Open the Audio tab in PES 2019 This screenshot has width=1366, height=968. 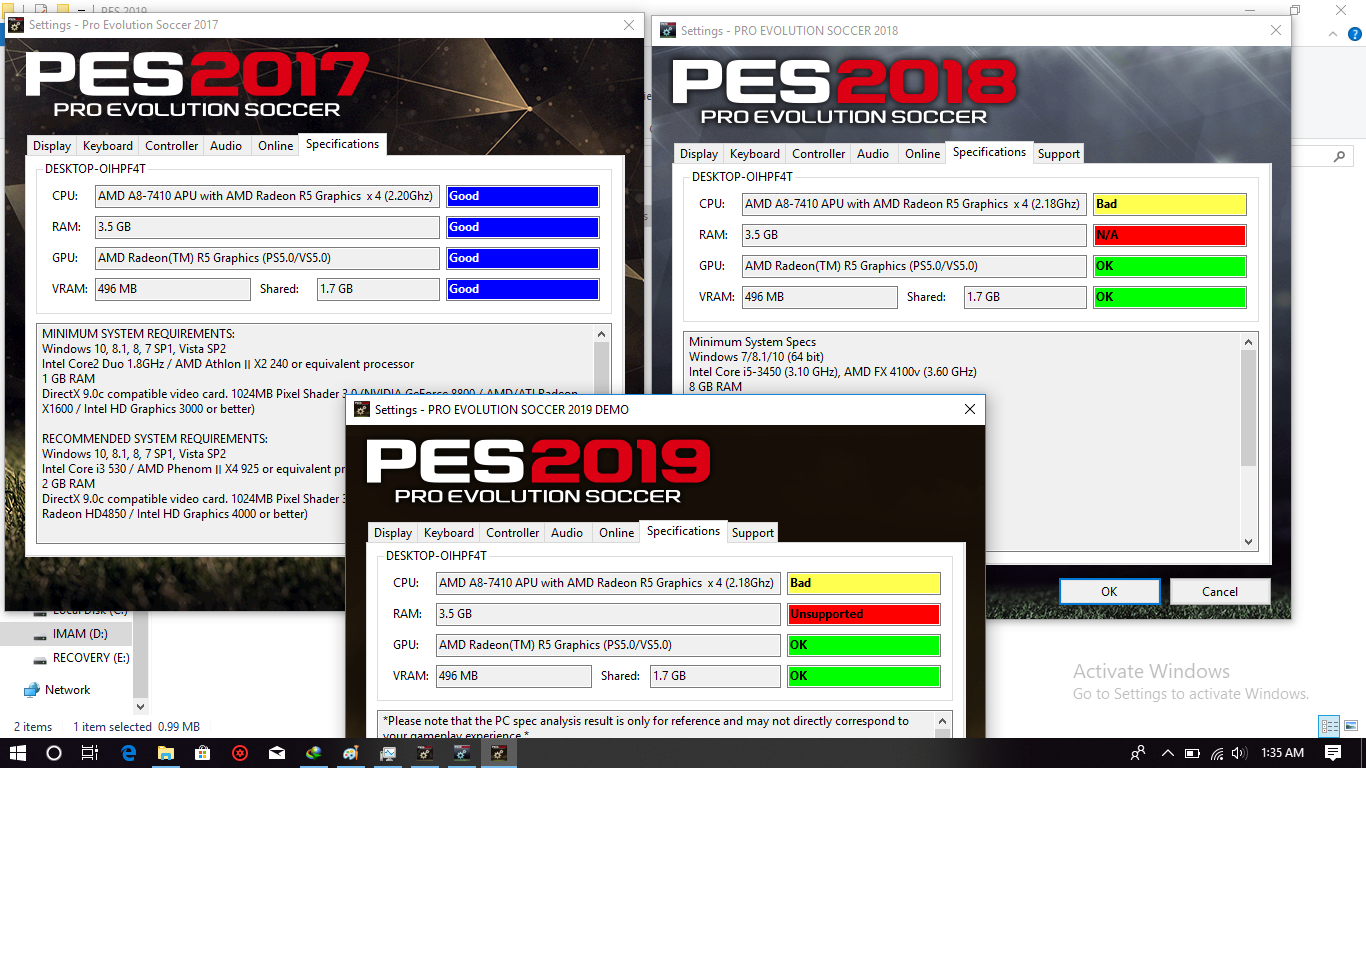[567, 532]
